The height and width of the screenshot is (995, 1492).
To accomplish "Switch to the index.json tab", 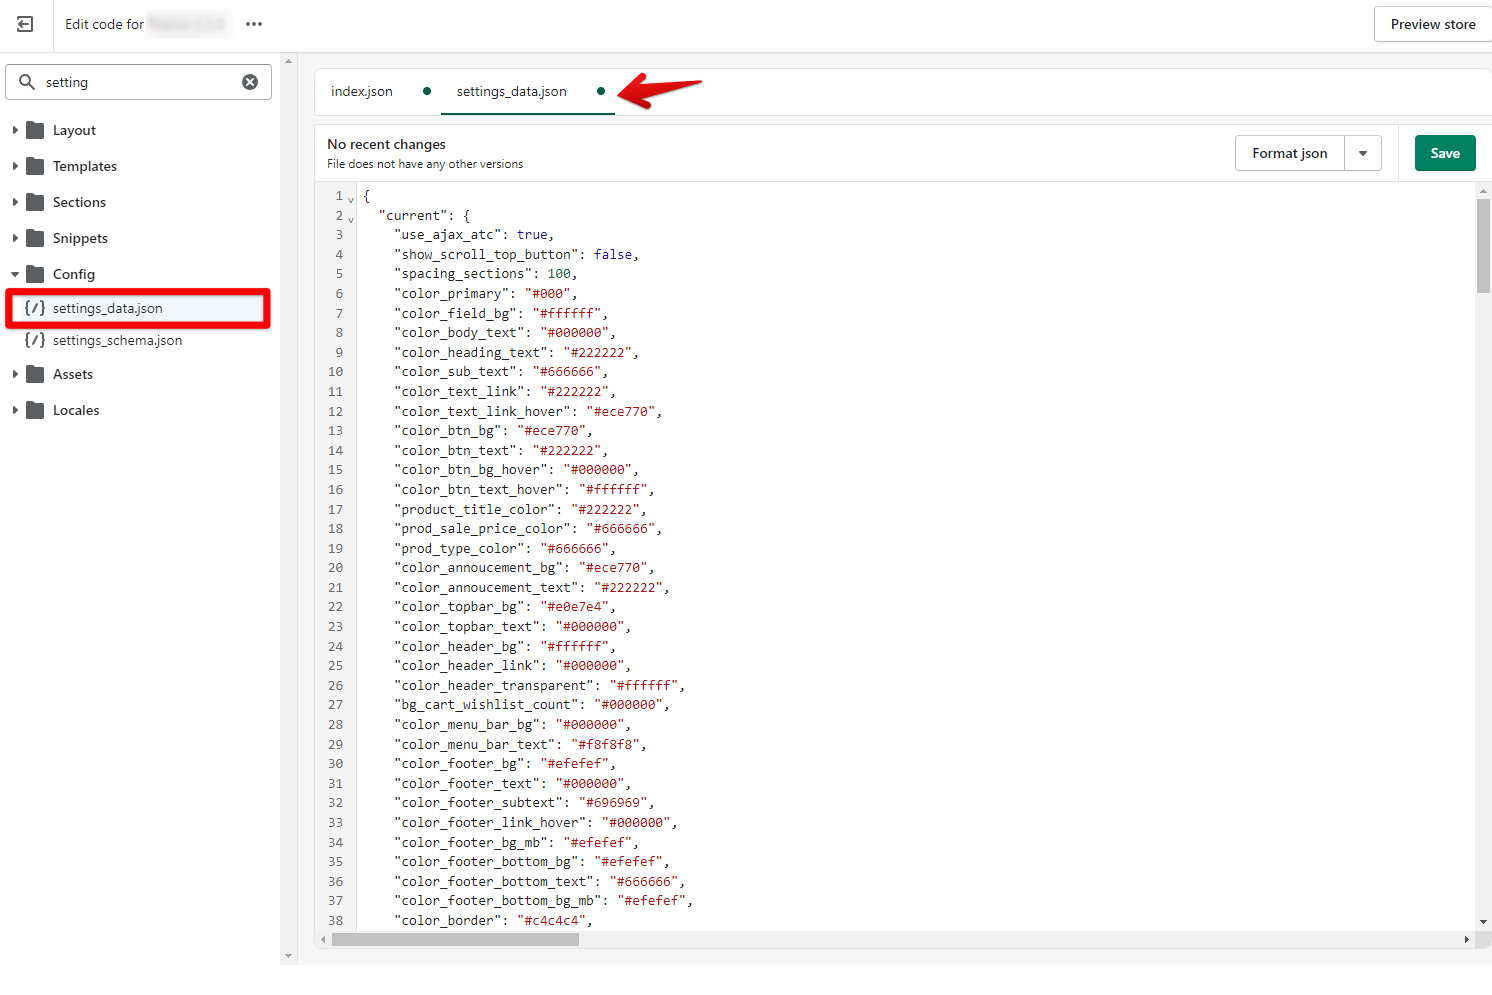I will [362, 91].
